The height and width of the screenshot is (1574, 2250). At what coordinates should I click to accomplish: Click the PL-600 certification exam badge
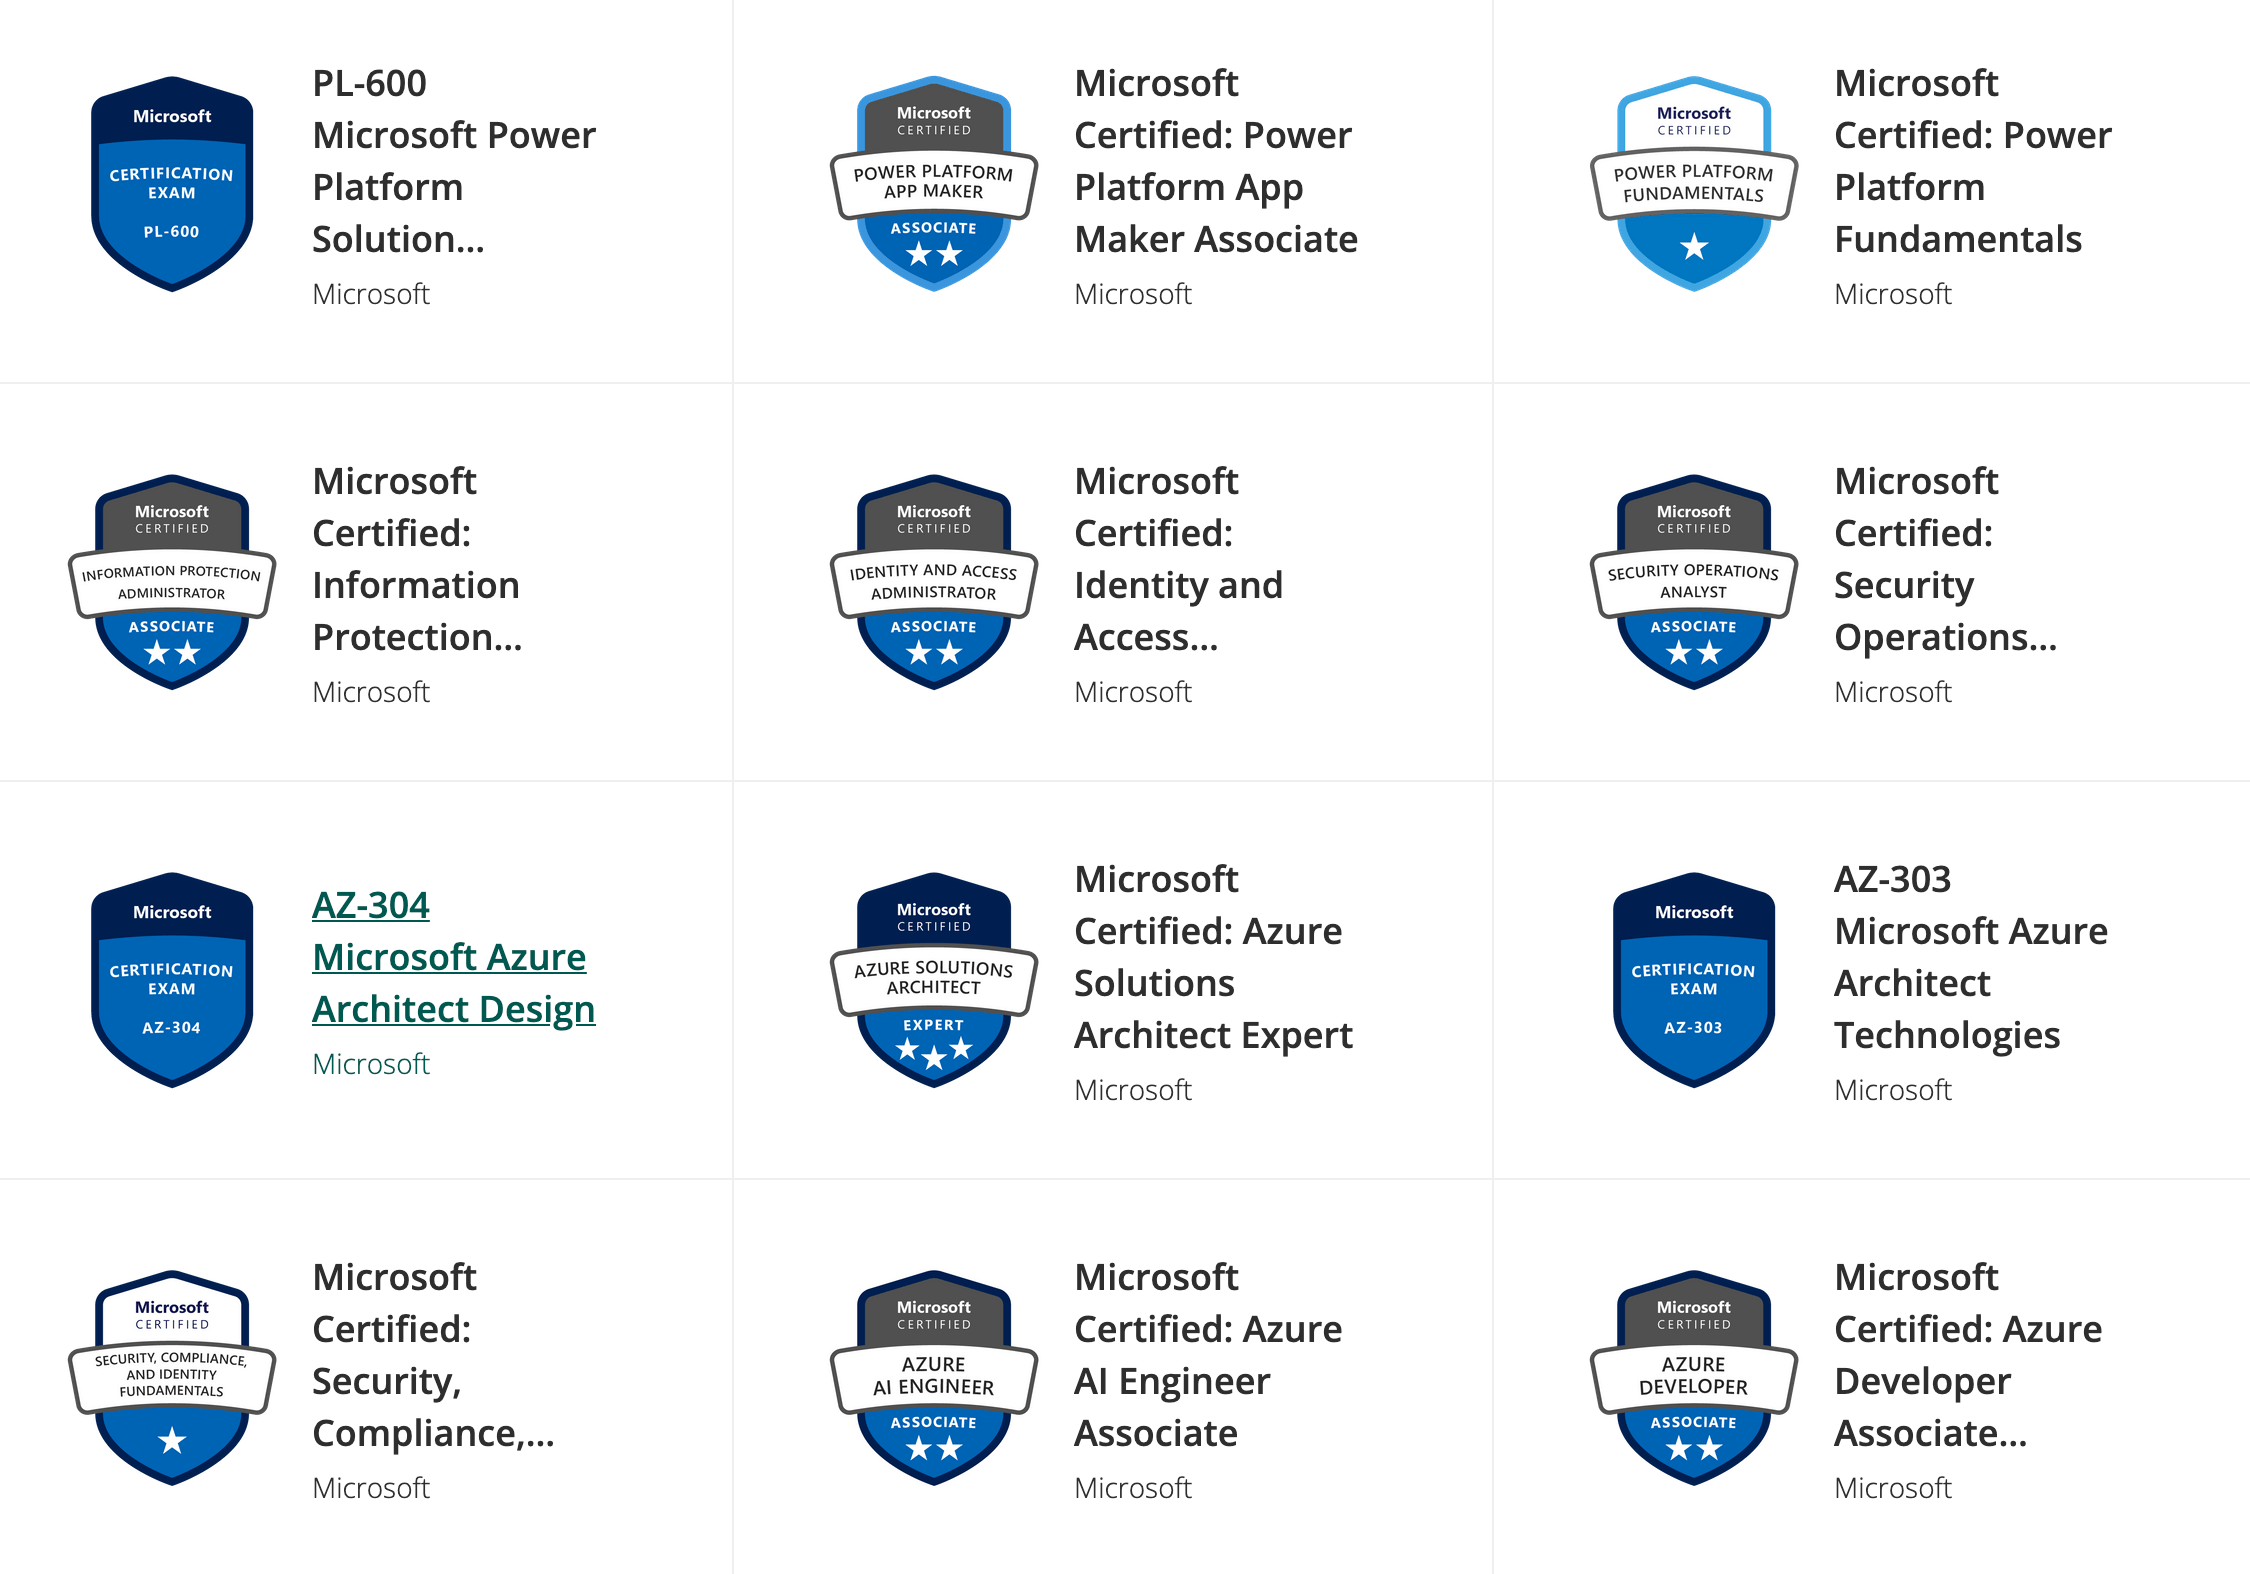(x=172, y=184)
